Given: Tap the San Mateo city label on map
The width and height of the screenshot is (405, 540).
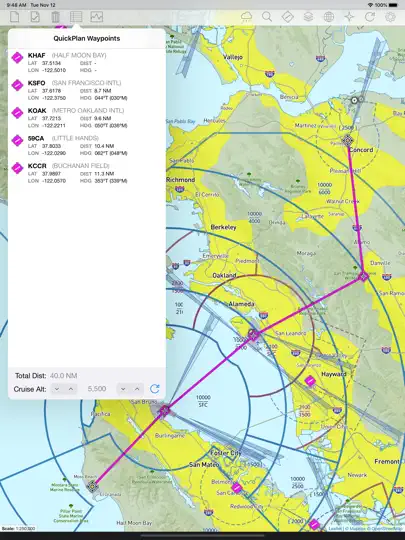Looking at the screenshot, I should (x=204, y=465).
